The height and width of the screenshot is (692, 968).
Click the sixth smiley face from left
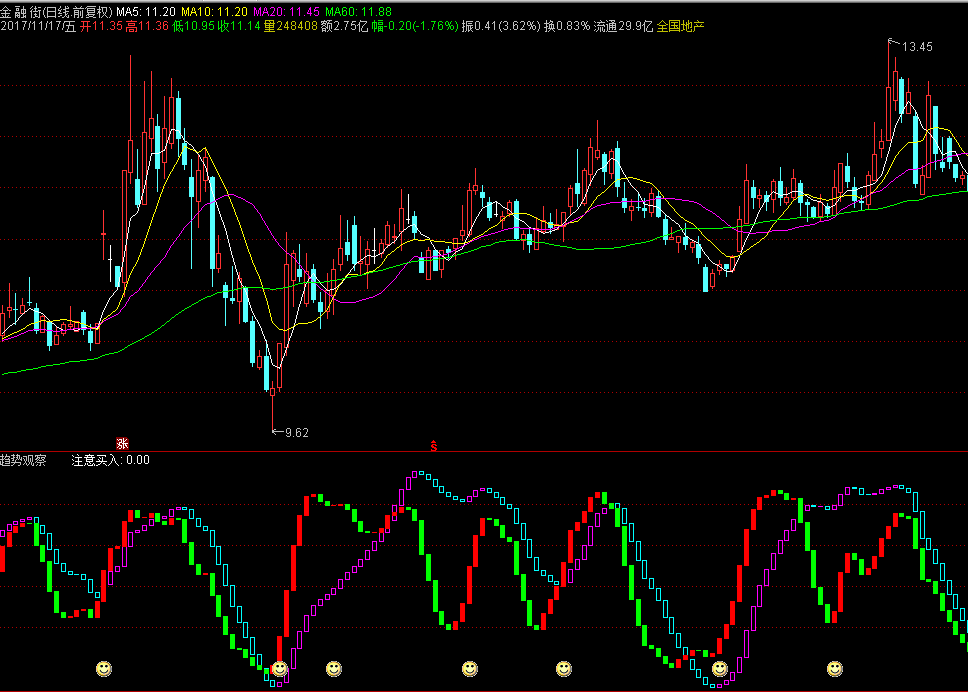tap(720, 669)
